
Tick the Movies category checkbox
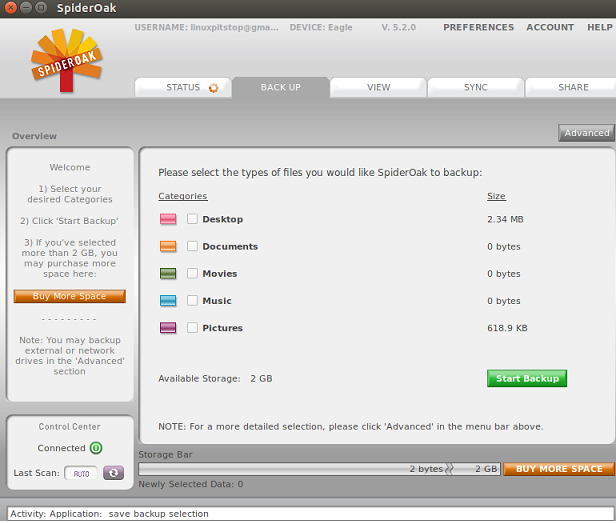coord(192,273)
